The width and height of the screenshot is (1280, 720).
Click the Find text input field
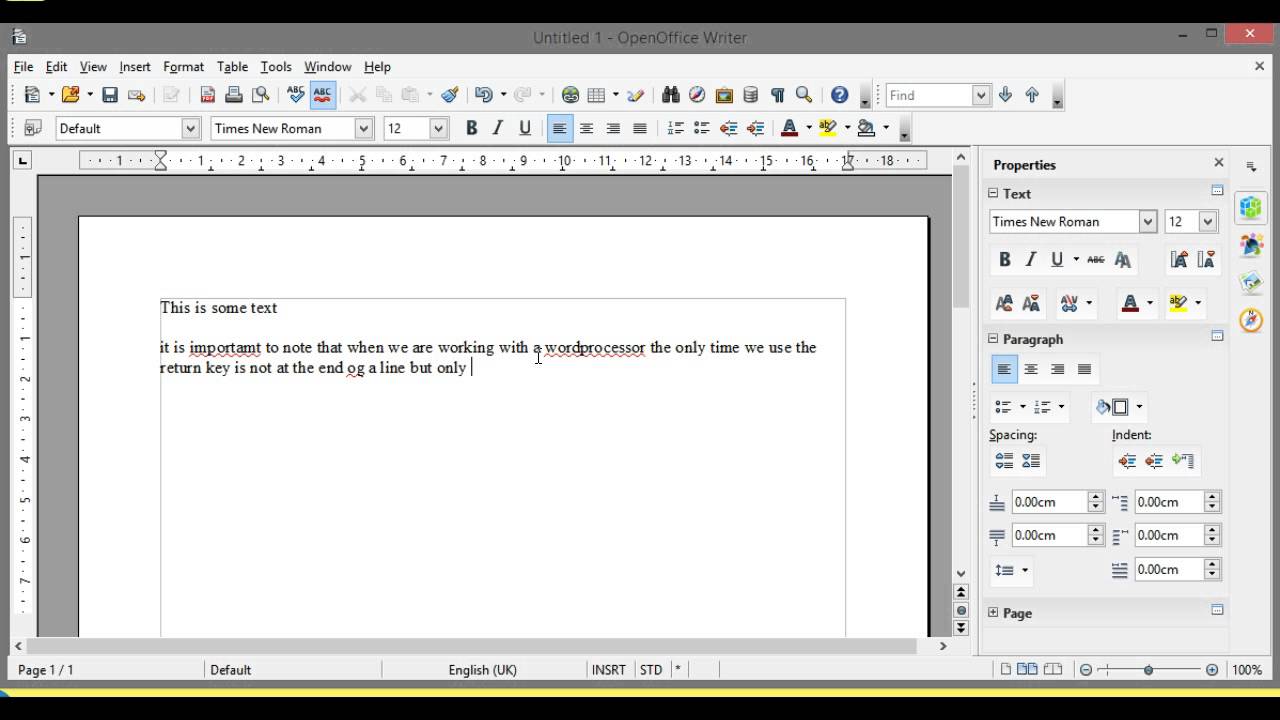(x=930, y=95)
